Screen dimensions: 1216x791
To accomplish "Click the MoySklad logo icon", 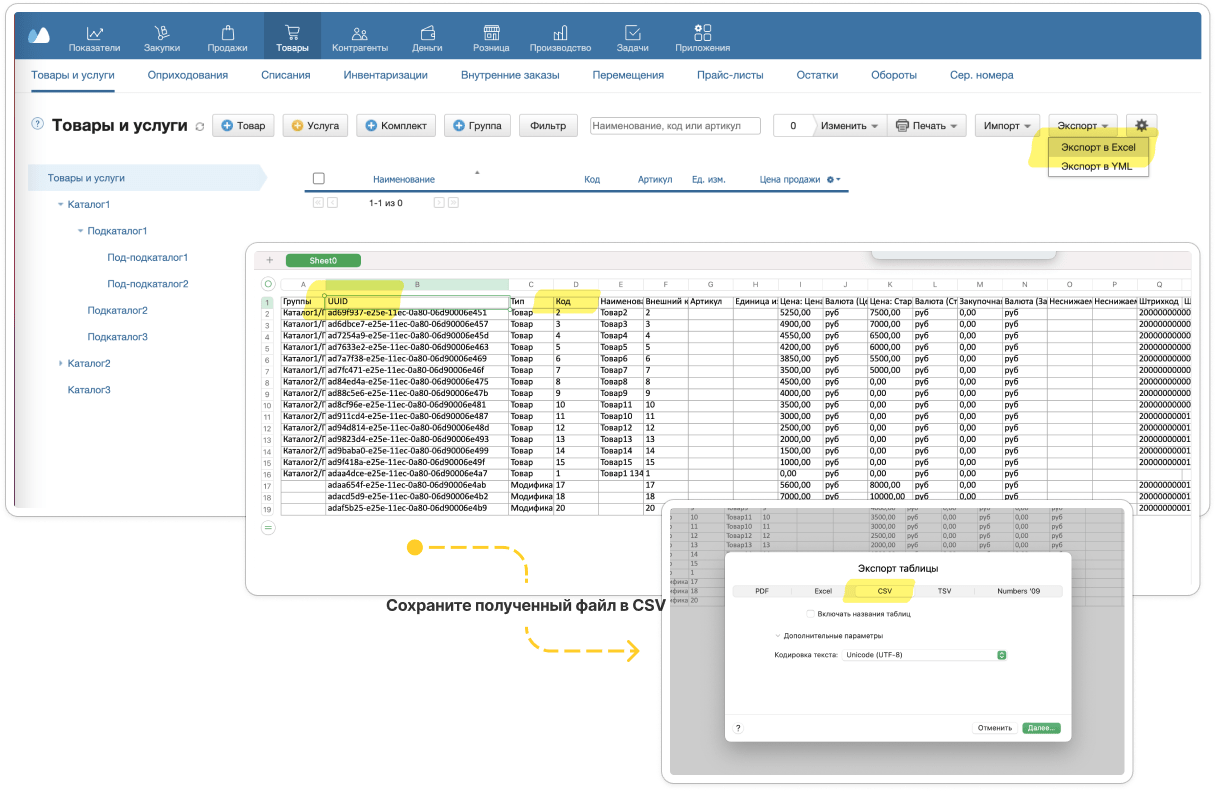I will (x=38, y=36).
